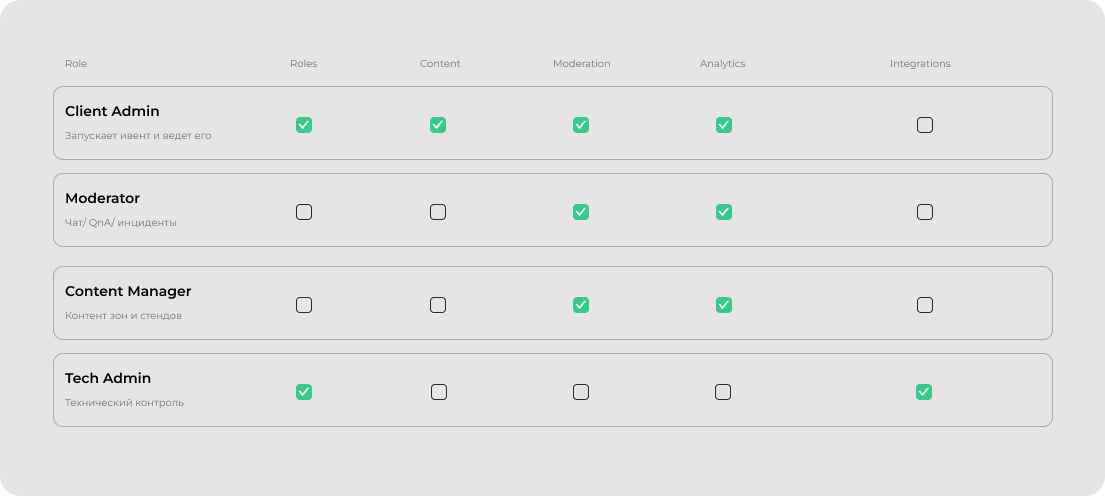Uncheck Content permission for Client Admin
The height and width of the screenshot is (496, 1105).
(x=438, y=125)
